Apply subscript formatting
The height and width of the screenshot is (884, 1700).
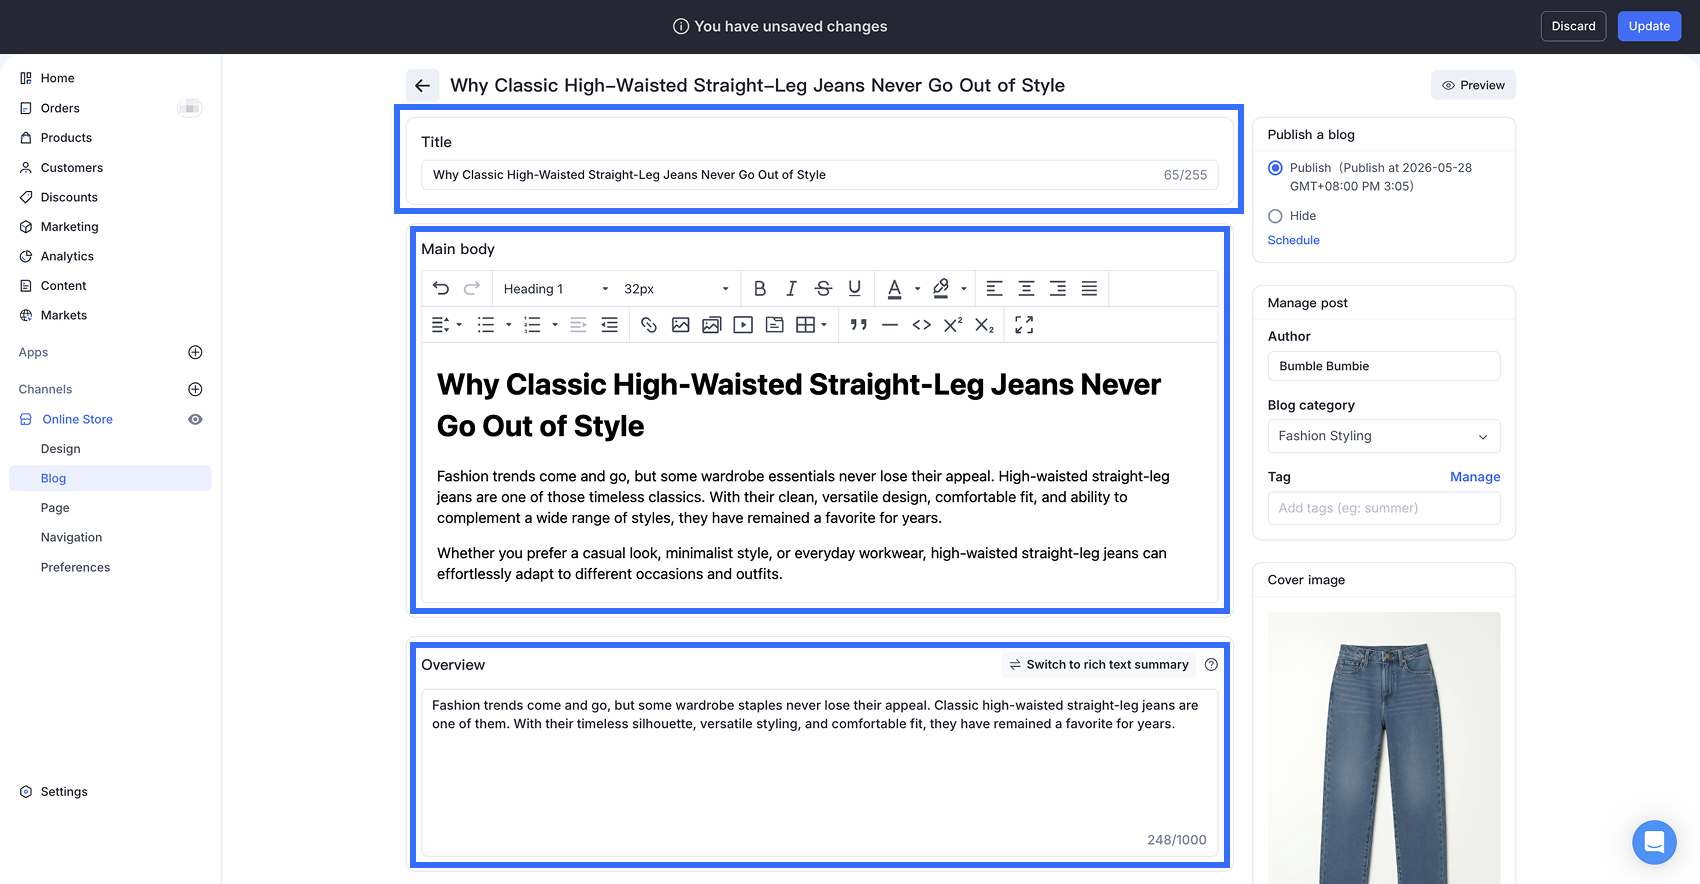click(x=985, y=325)
